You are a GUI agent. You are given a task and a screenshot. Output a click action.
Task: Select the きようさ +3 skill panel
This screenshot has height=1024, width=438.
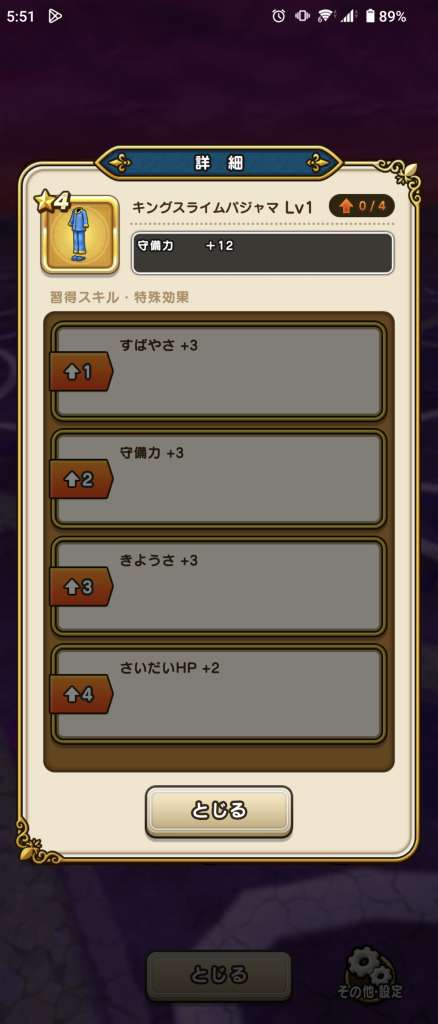(219, 586)
